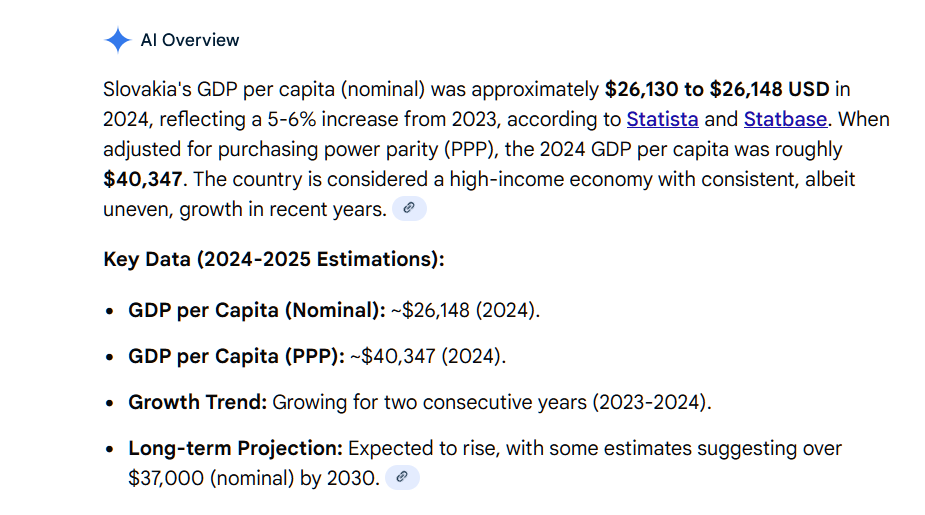Click the "~$26,148 (2024)" value in the bullet list
Screen dimensions: 925x515
pos(465,310)
